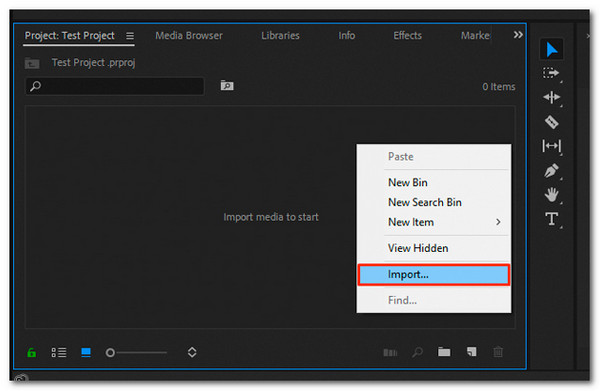Choose Paste from context menu
600x391 pixels.
434,156
